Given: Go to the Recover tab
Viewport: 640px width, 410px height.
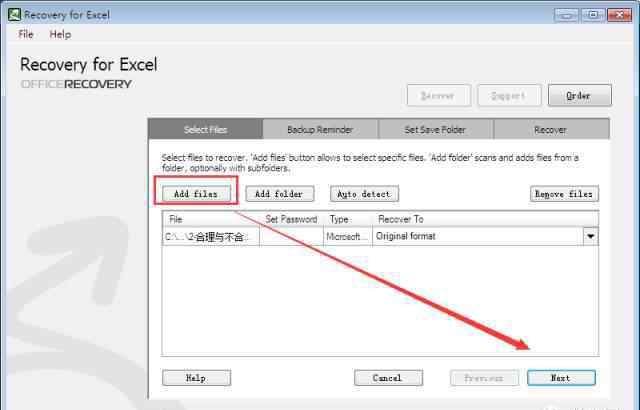Looking at the screenshot, I should [551, 130].
